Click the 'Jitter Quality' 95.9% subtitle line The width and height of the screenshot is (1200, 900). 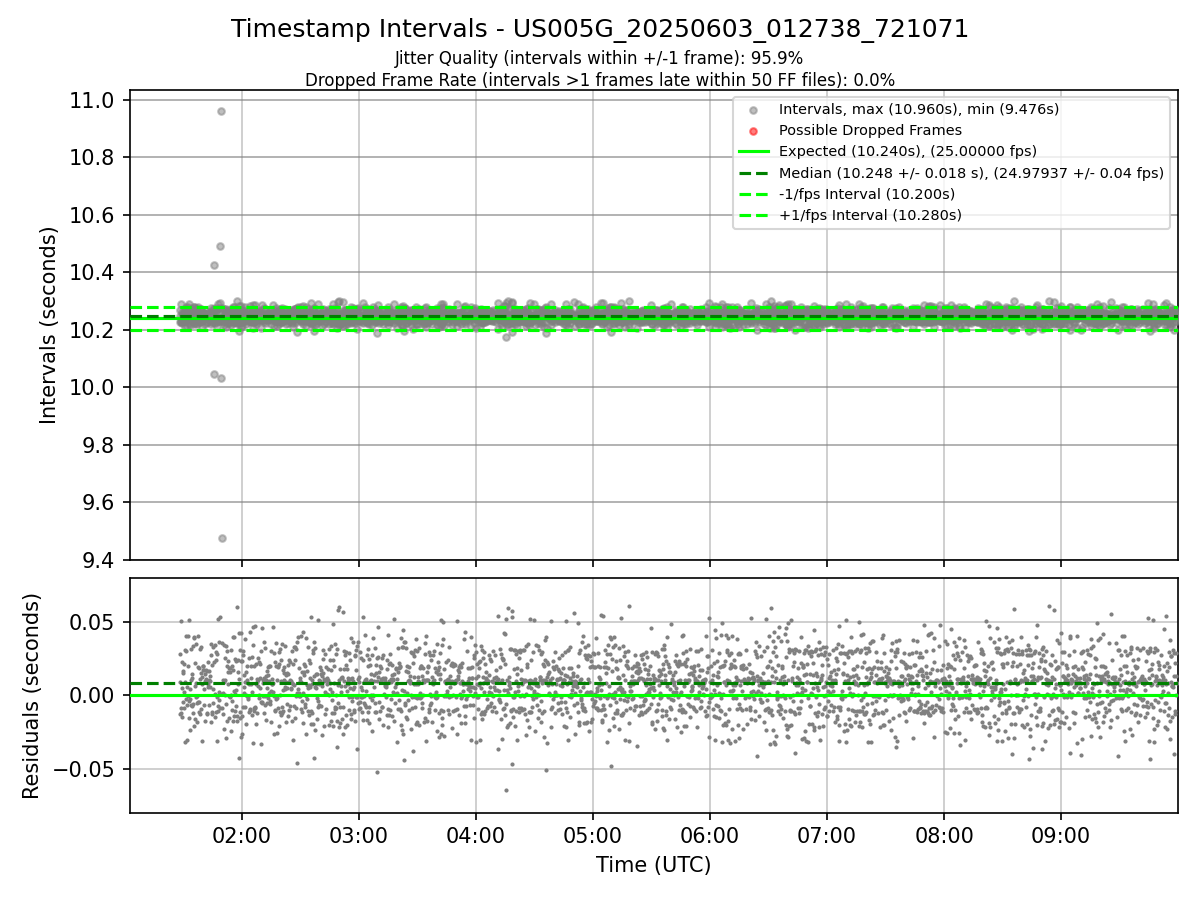click(599, 58)
